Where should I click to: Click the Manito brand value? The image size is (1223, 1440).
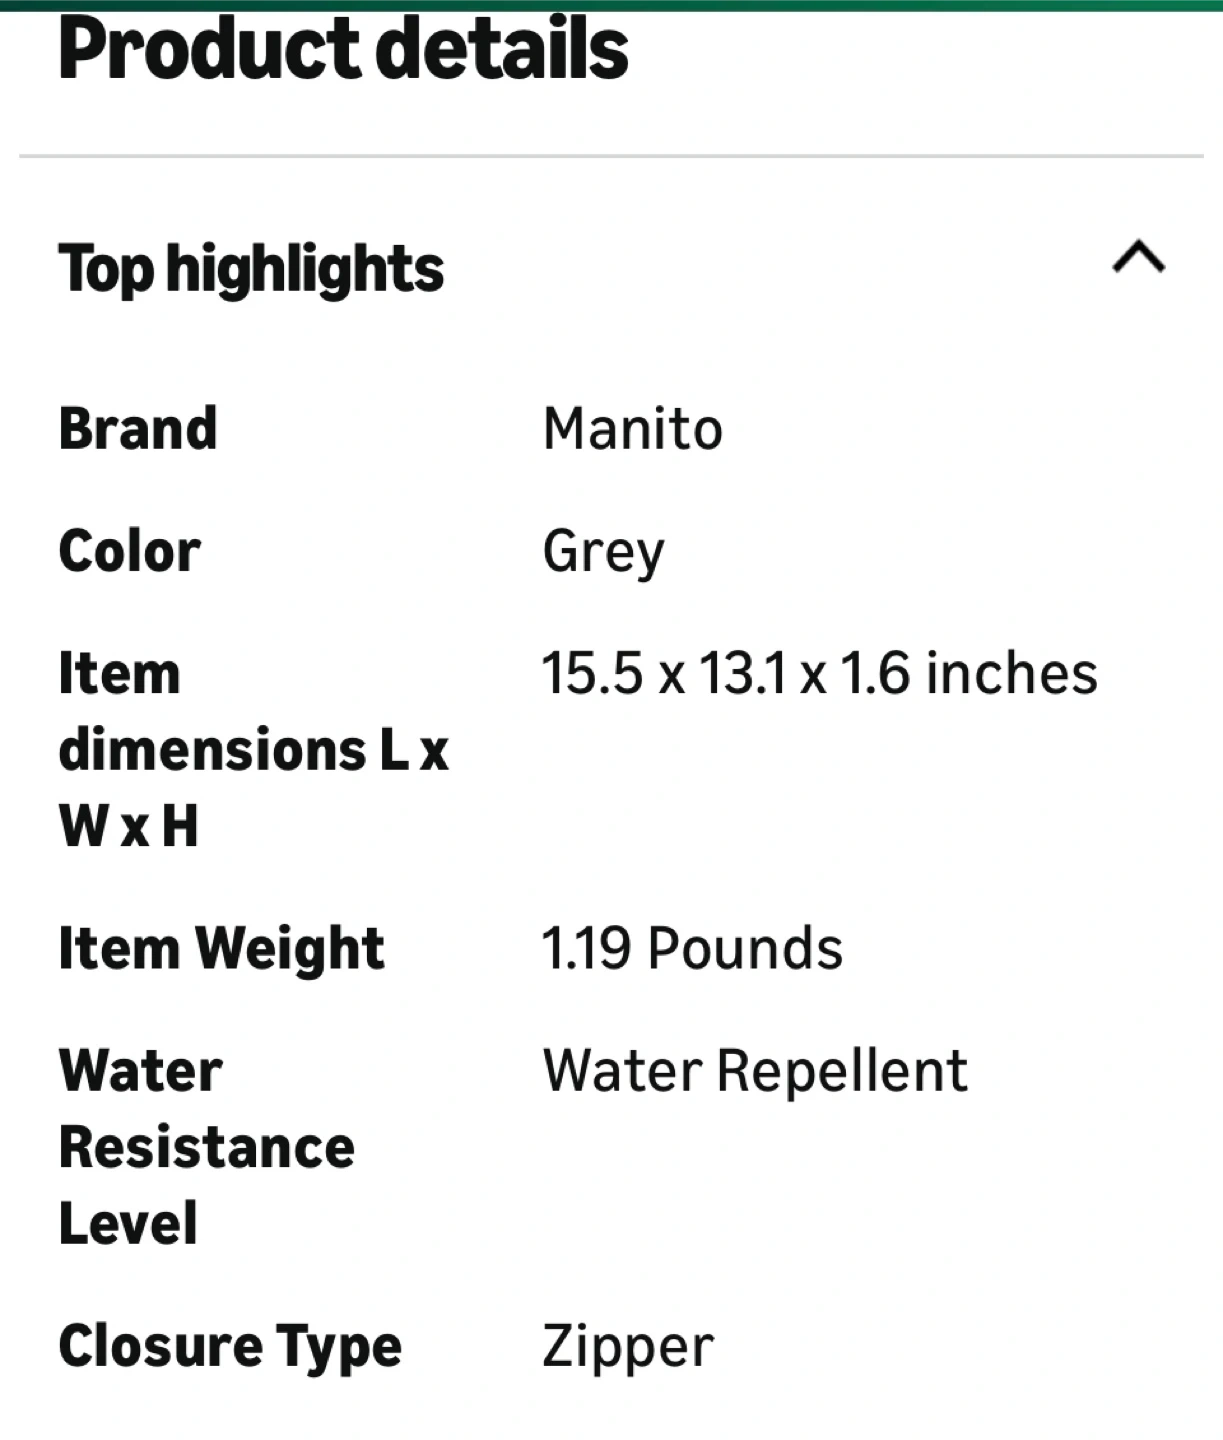coord(632,429)
